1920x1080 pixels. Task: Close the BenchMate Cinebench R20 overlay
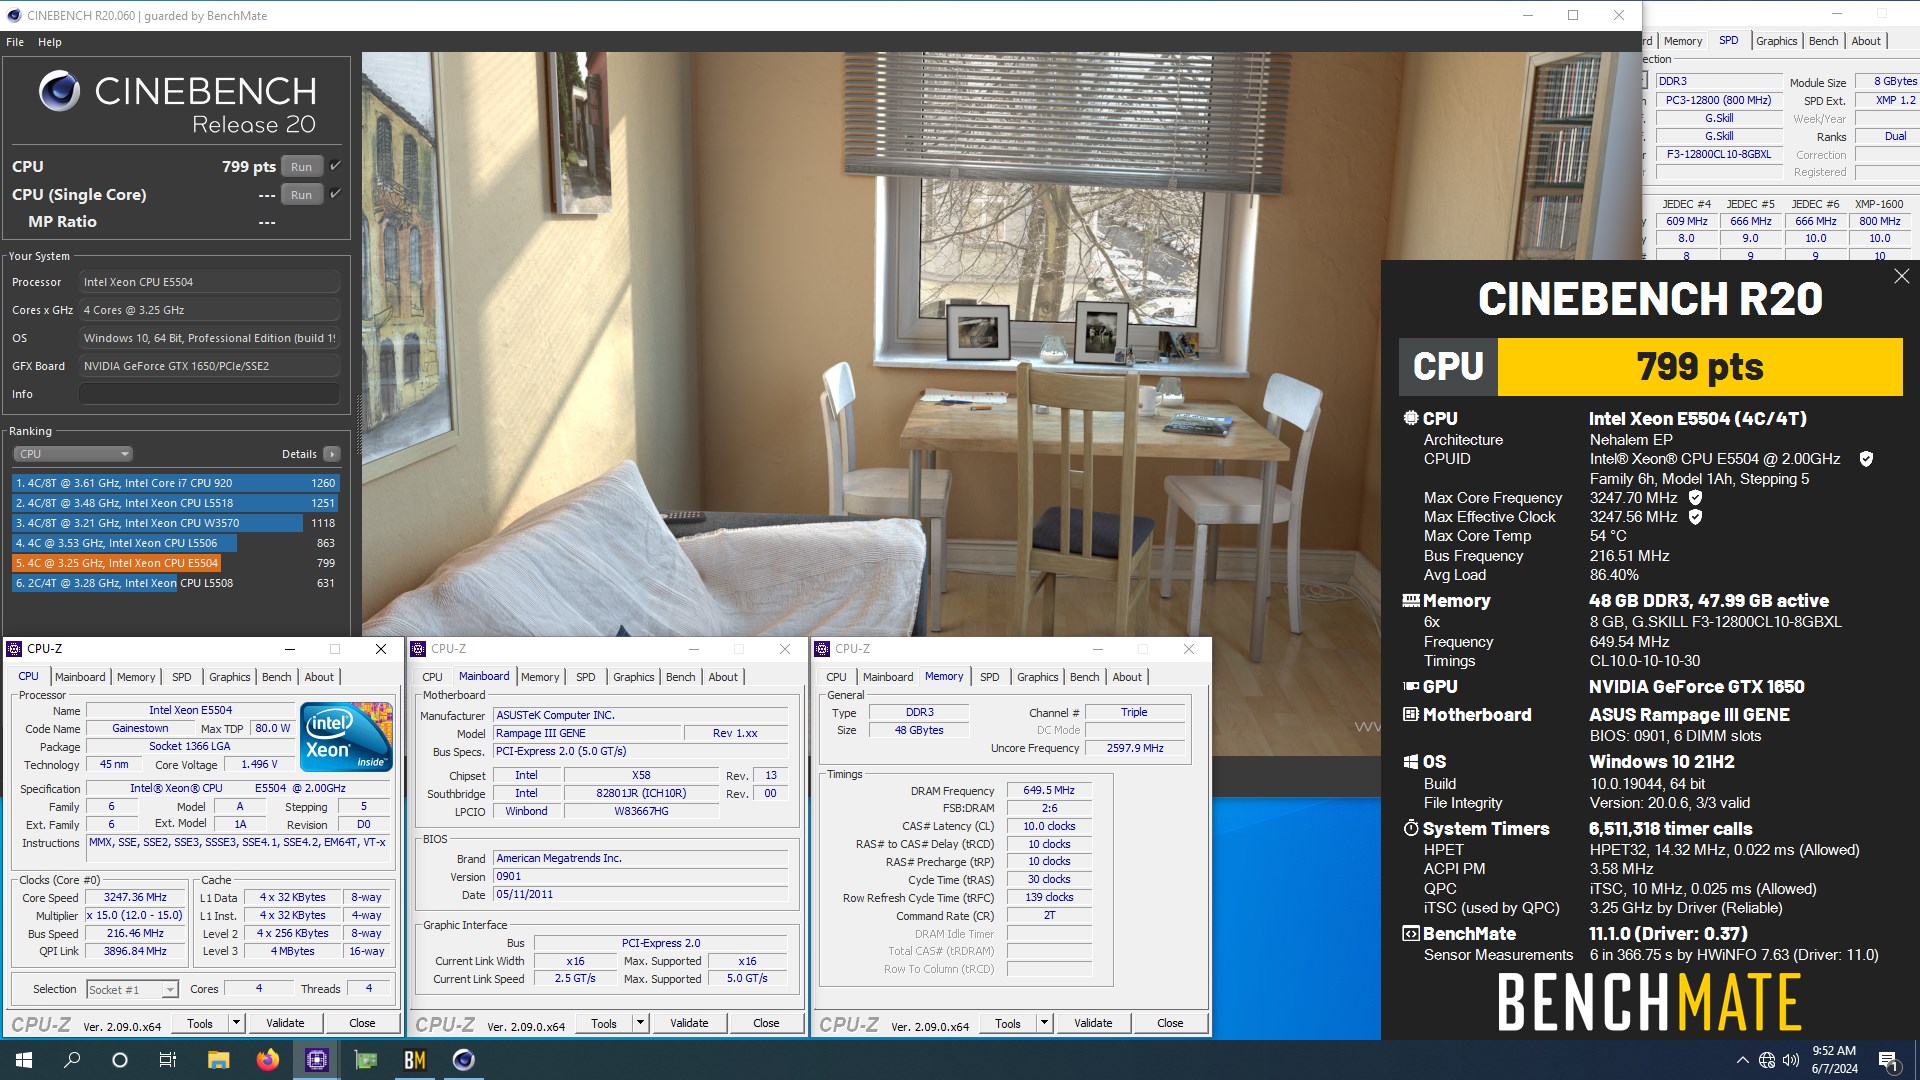(x=1901, y=276)
